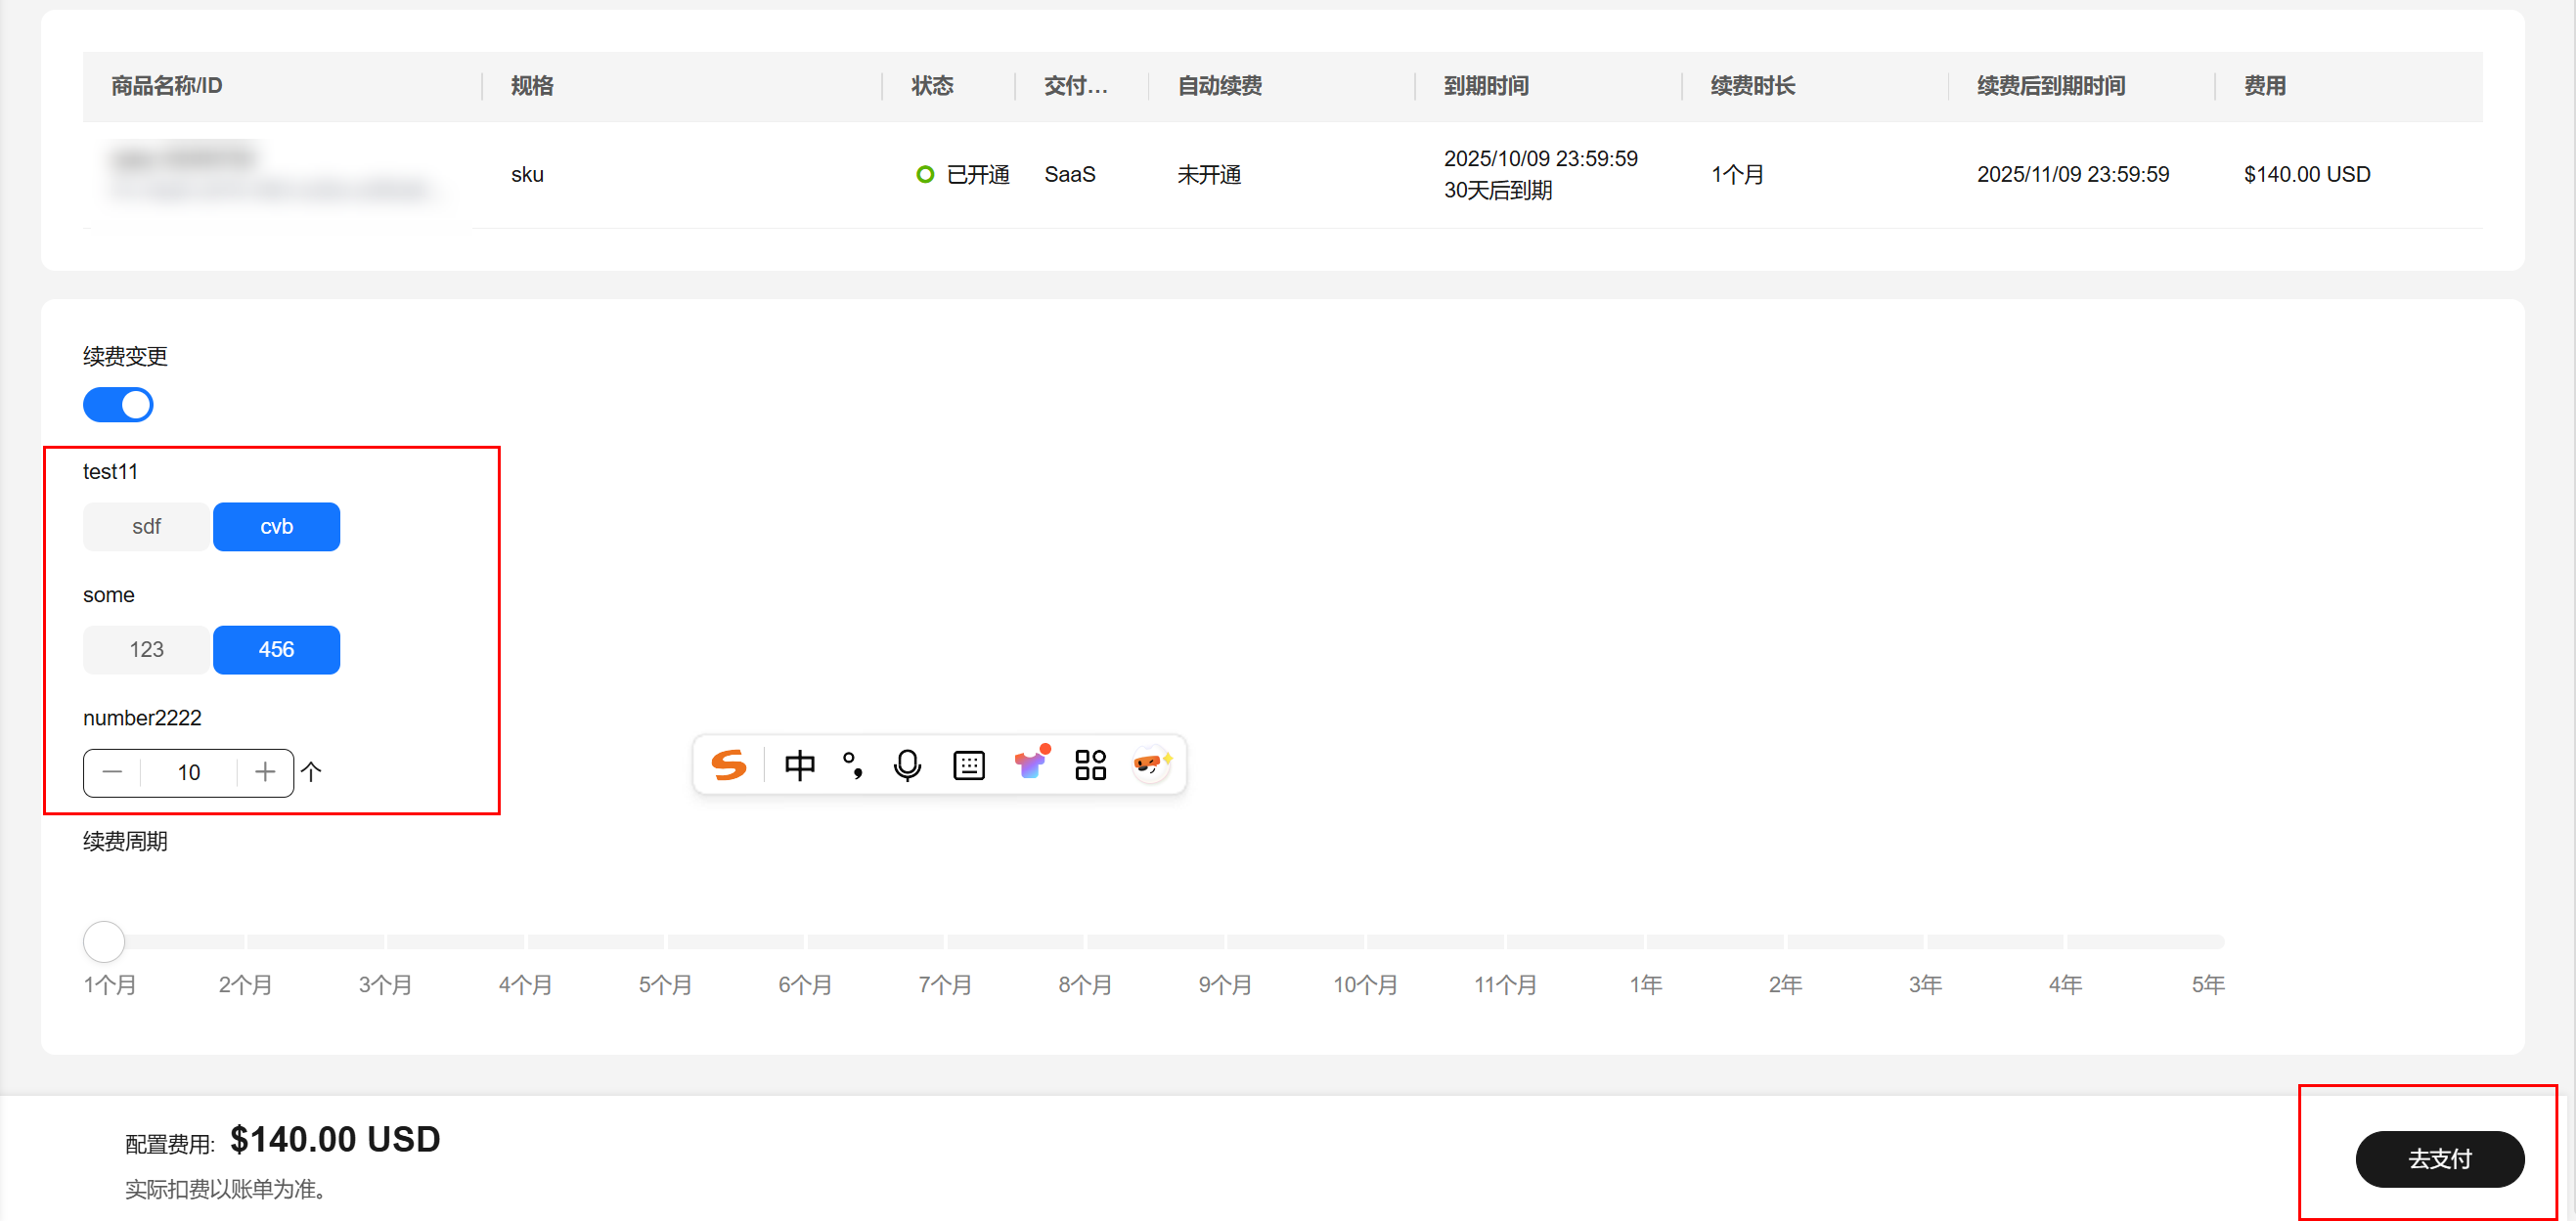Turn off the 续费变更 switch
Screen dimensions: 2576x1221
point(118,405)
